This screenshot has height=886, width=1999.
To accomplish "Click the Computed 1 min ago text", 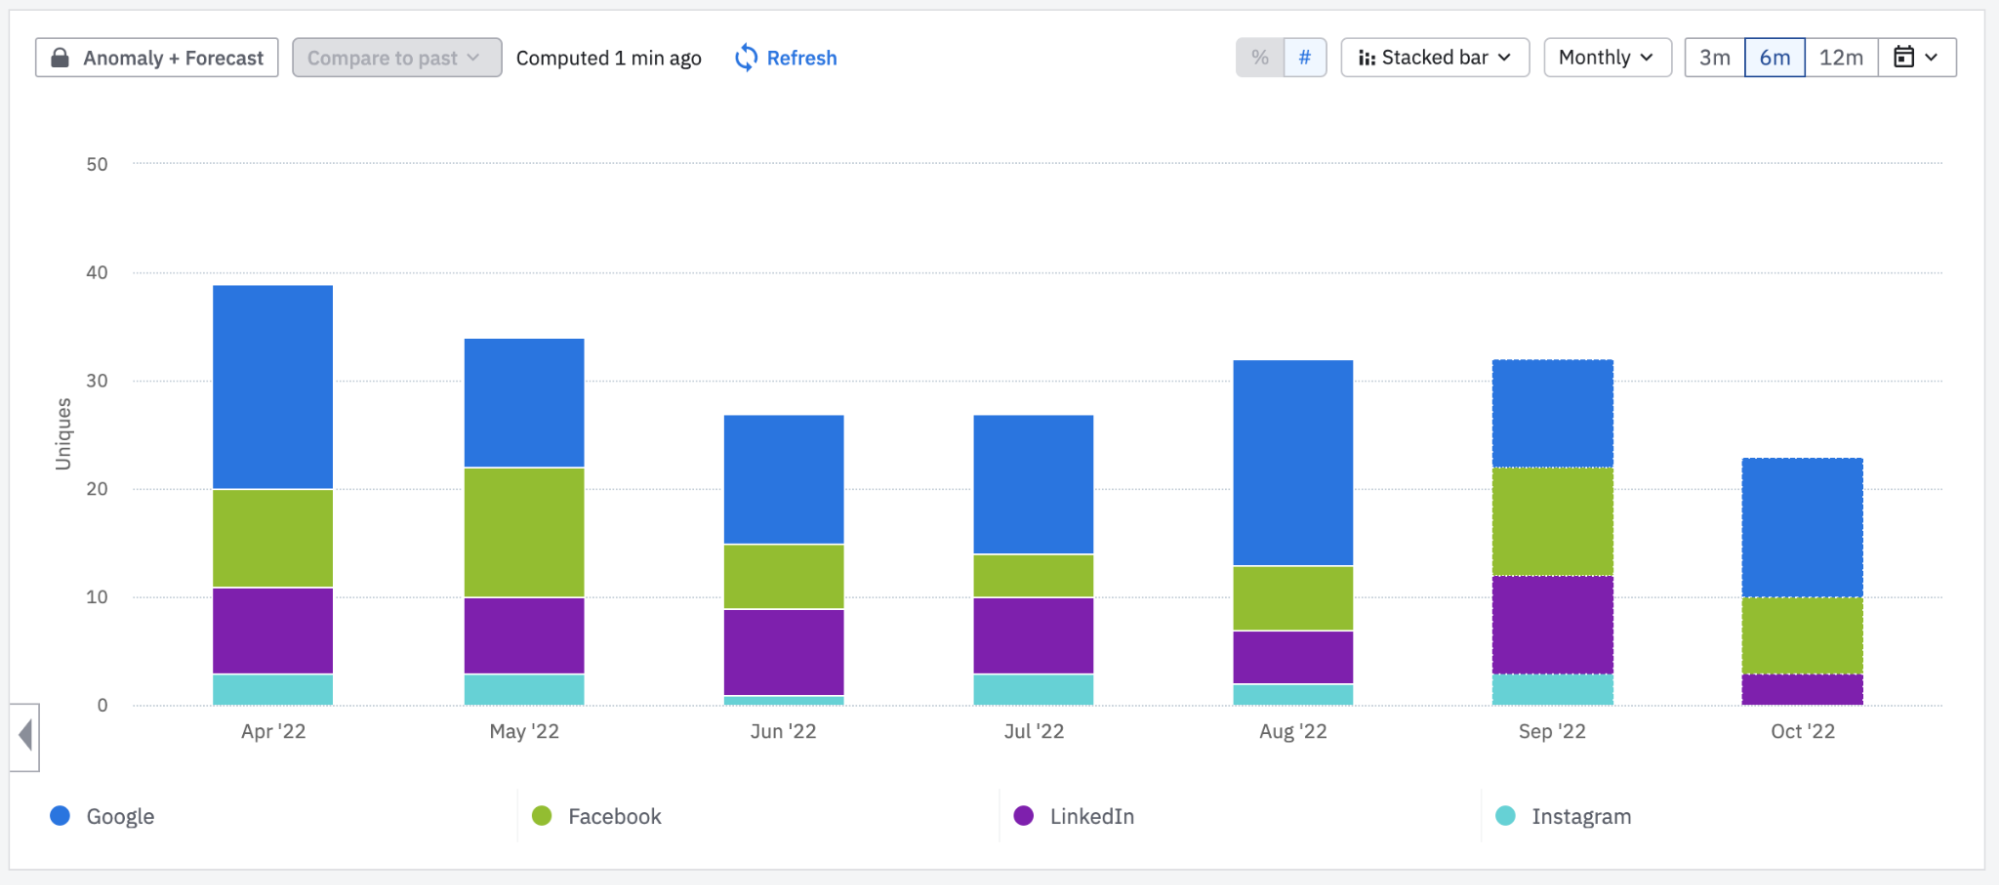I will 609,58.
